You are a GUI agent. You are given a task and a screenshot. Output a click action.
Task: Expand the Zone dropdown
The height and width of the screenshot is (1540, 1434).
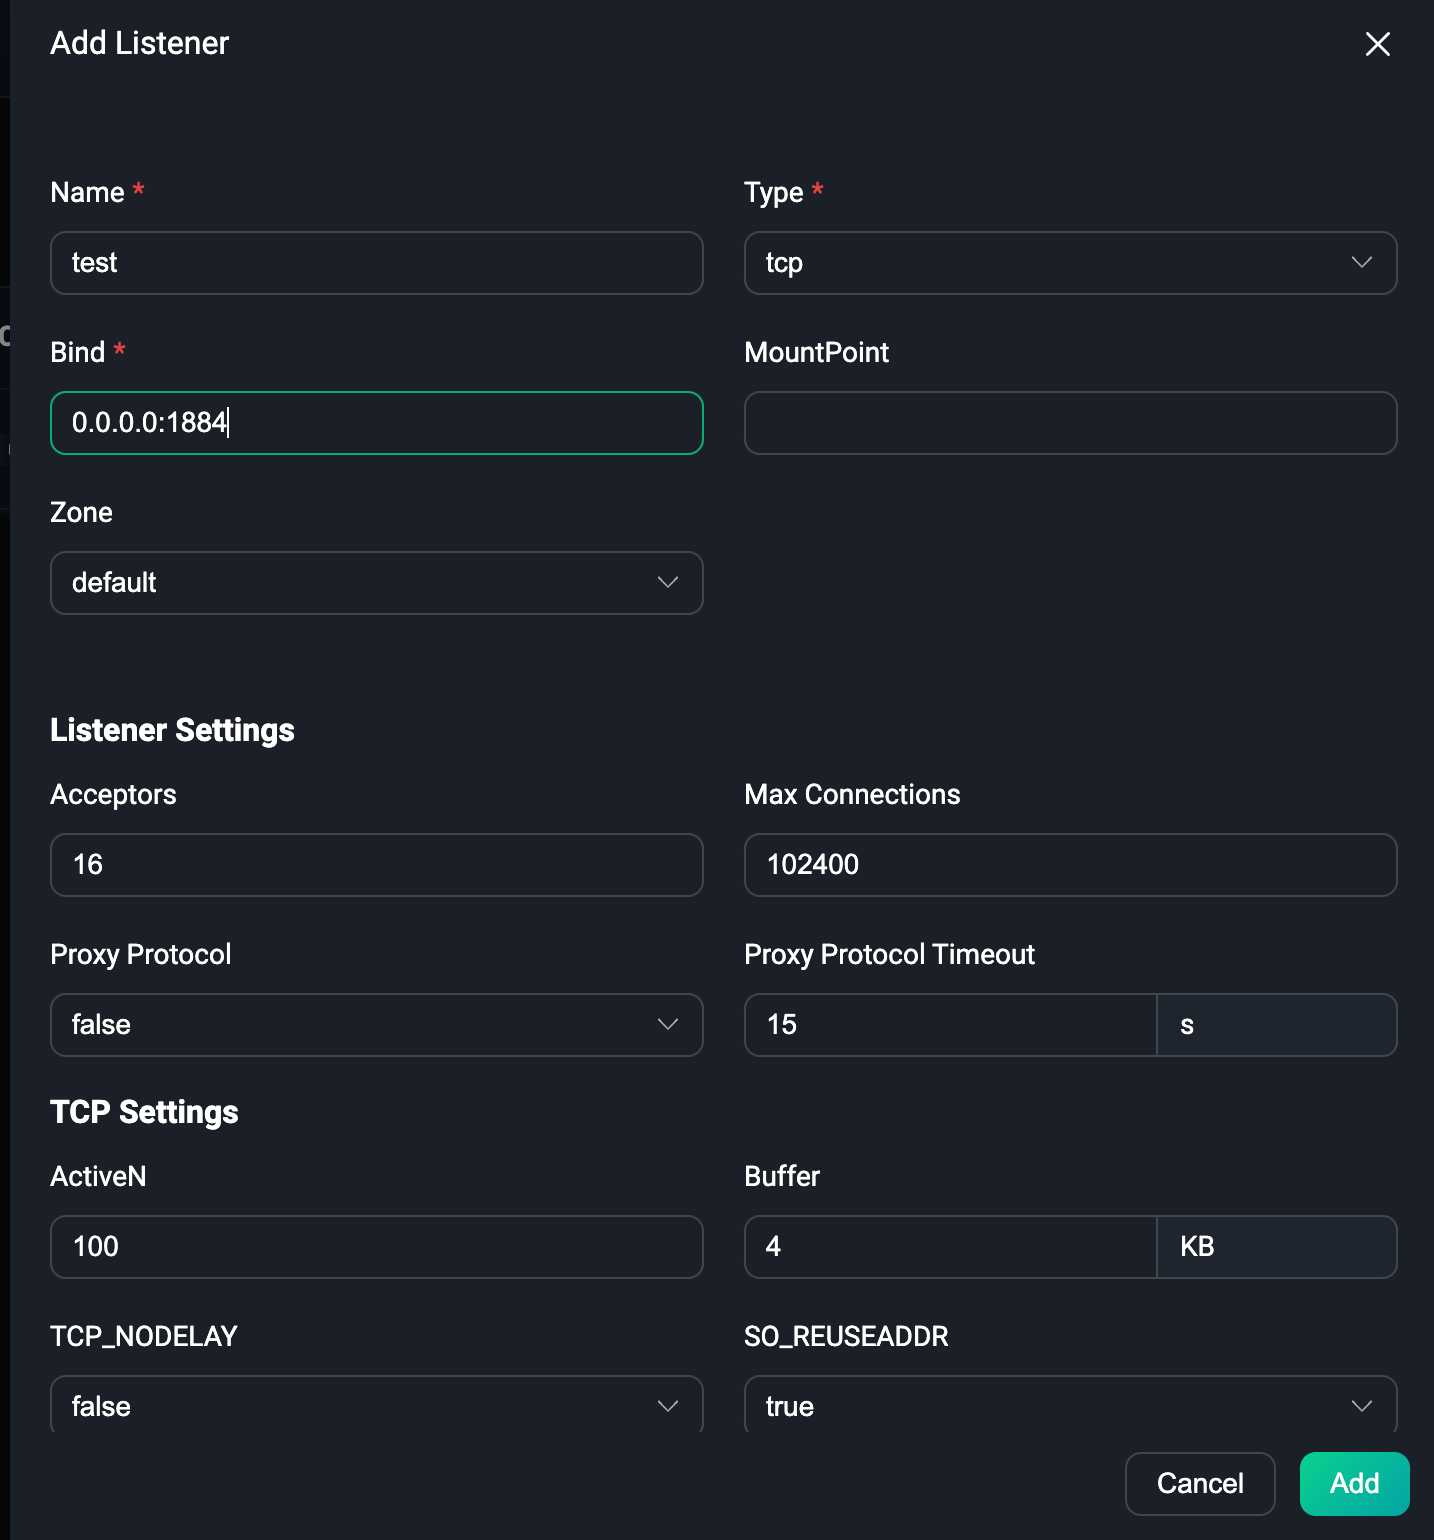coord(360,583)
